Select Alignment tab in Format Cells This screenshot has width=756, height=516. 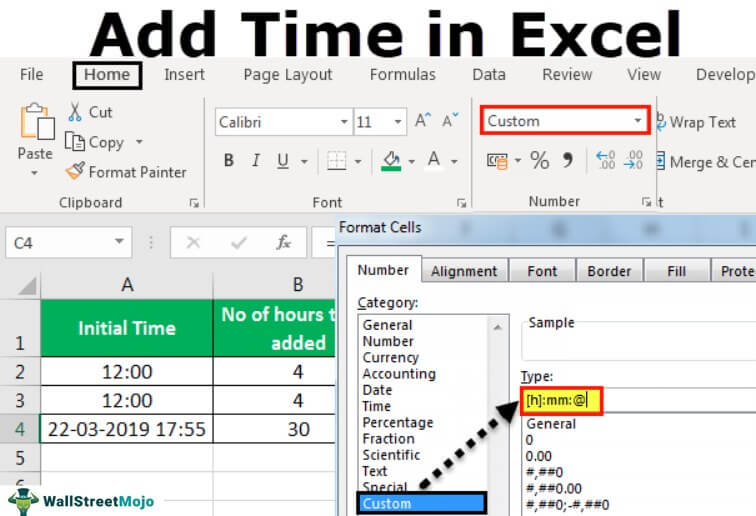coord(464,271)
